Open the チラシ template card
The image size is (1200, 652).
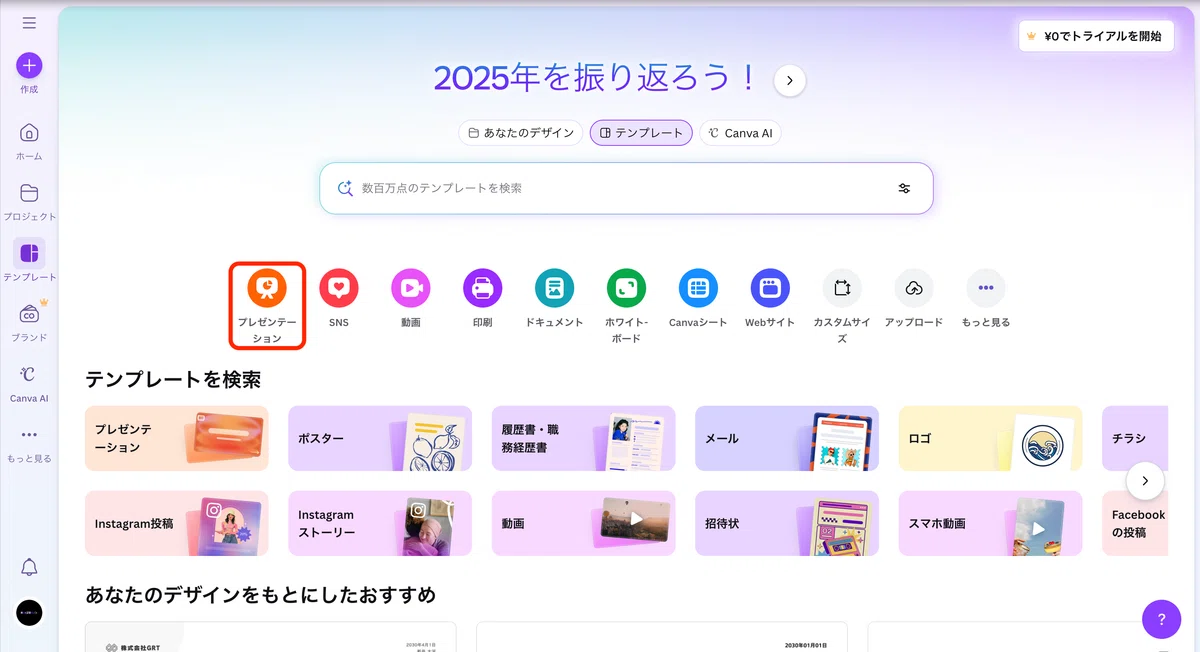point(1135,438)
